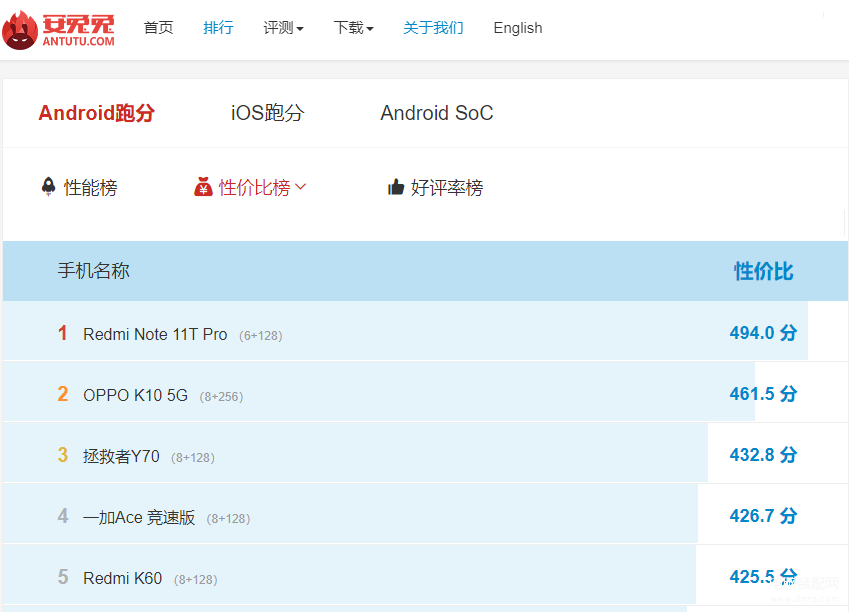This screenshot has width=849, height=612.
Task: Expand the 评测 dropdown menu
Action: pyautogui.click(x=283, y=28)
